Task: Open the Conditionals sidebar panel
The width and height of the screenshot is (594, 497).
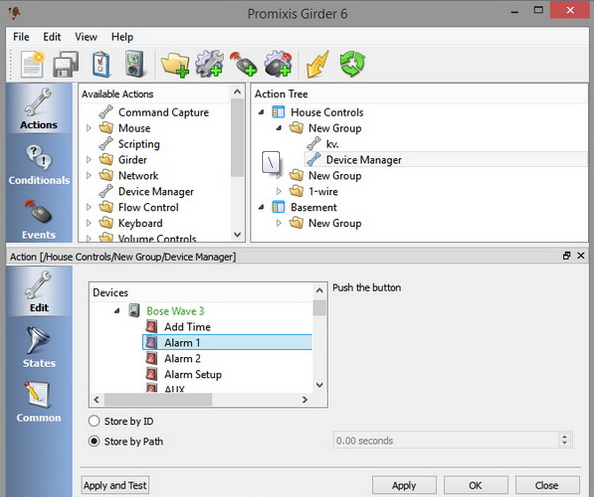Action: [x=39, y=165]
